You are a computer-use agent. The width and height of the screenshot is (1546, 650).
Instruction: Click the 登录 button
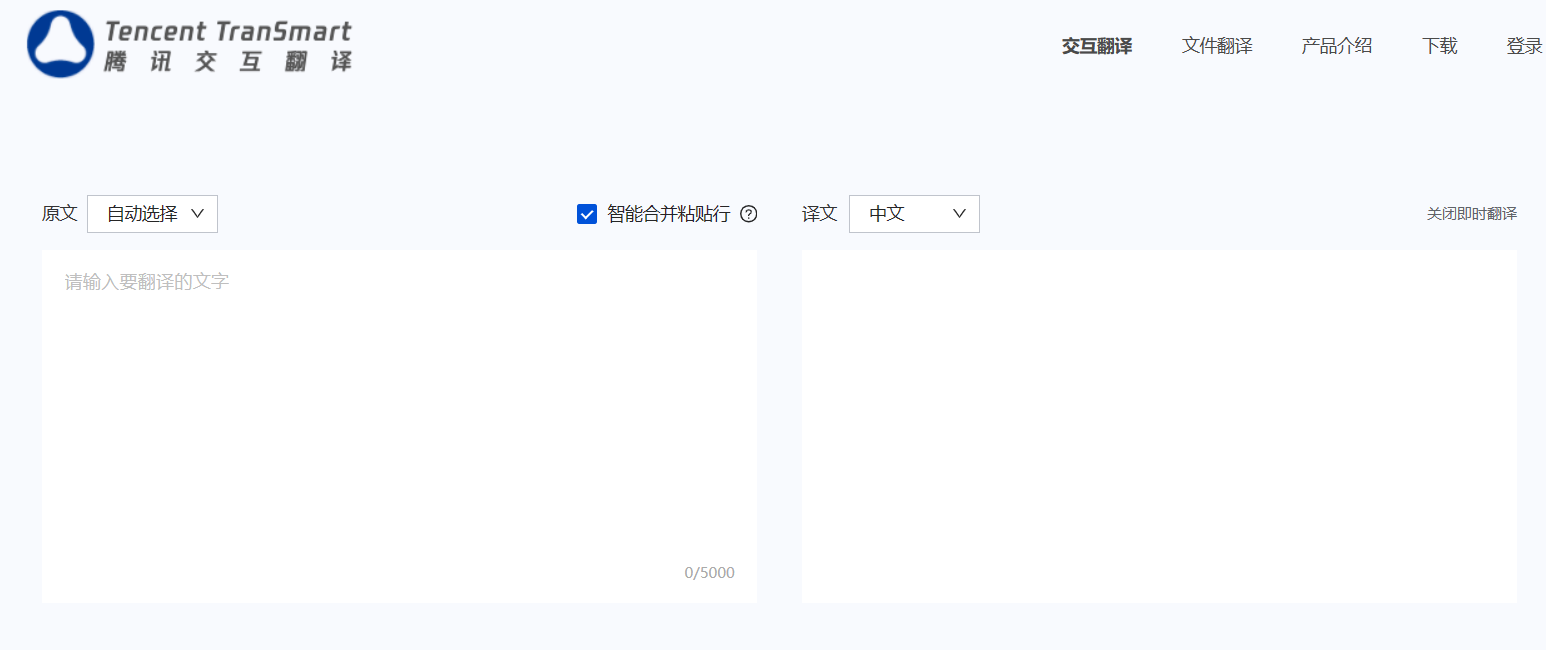tap(1523, 45)
